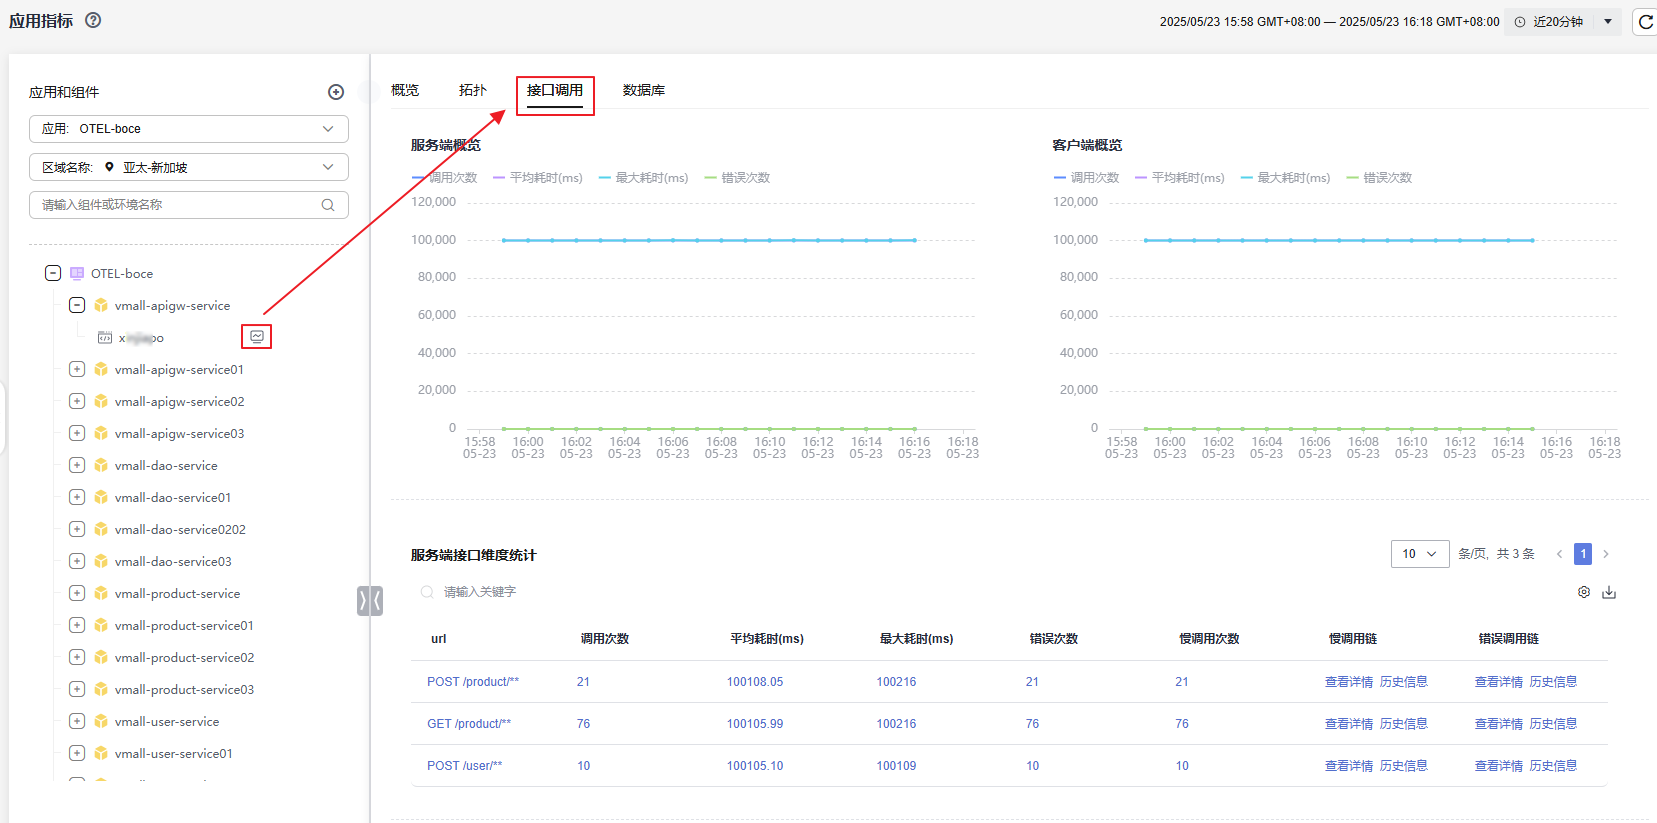Toggle 最大耗时(ms) legend in 服务端概览 chart
Image resolution: width=1657 pixels, height=823 pixels.
644,178
